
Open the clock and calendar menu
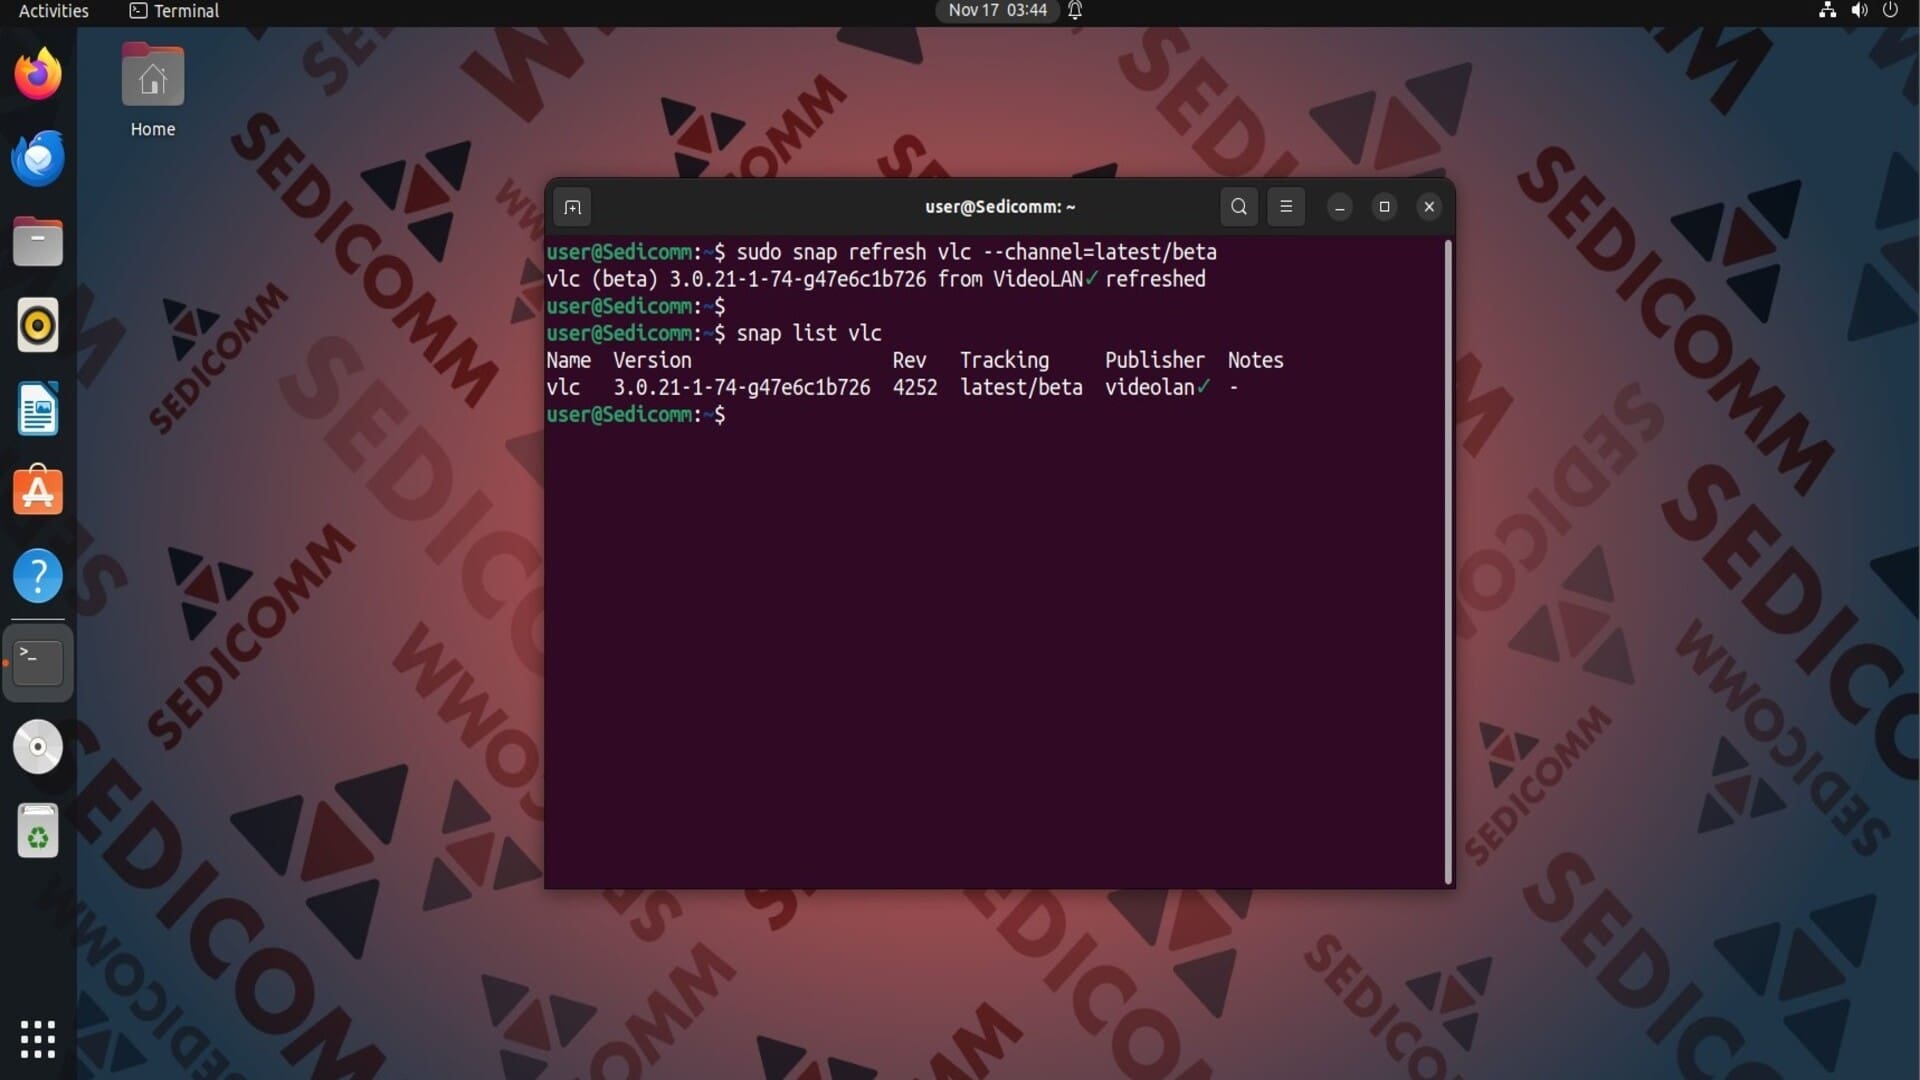[x=997, y=11]
